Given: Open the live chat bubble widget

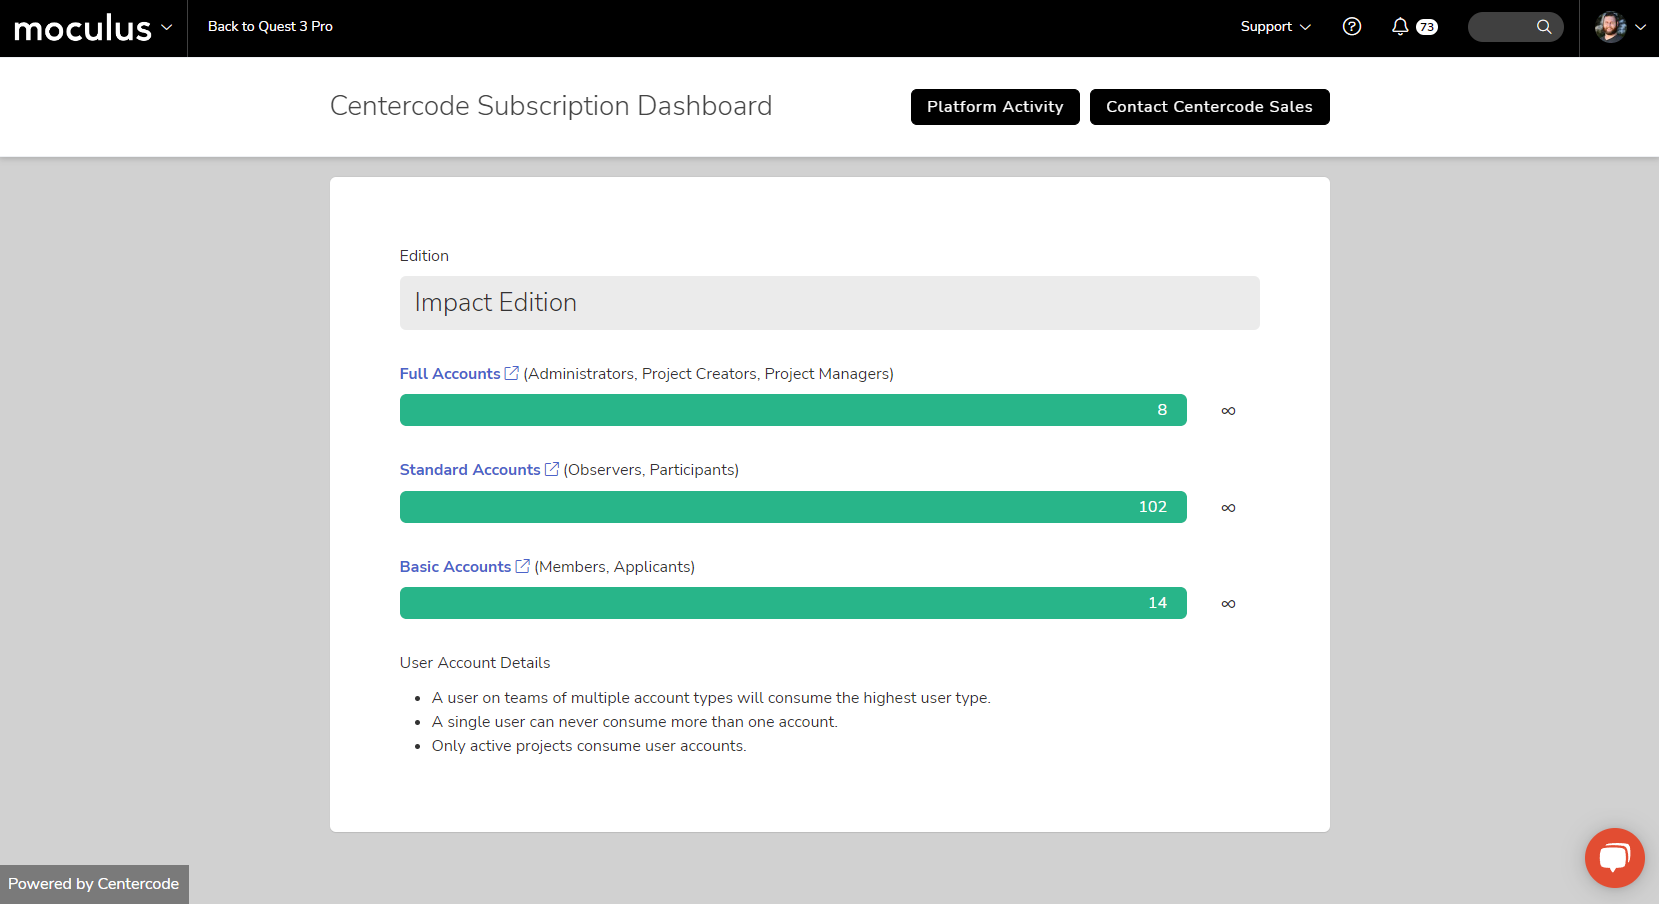Looking at the screenshot, I should coord(1614,857).
